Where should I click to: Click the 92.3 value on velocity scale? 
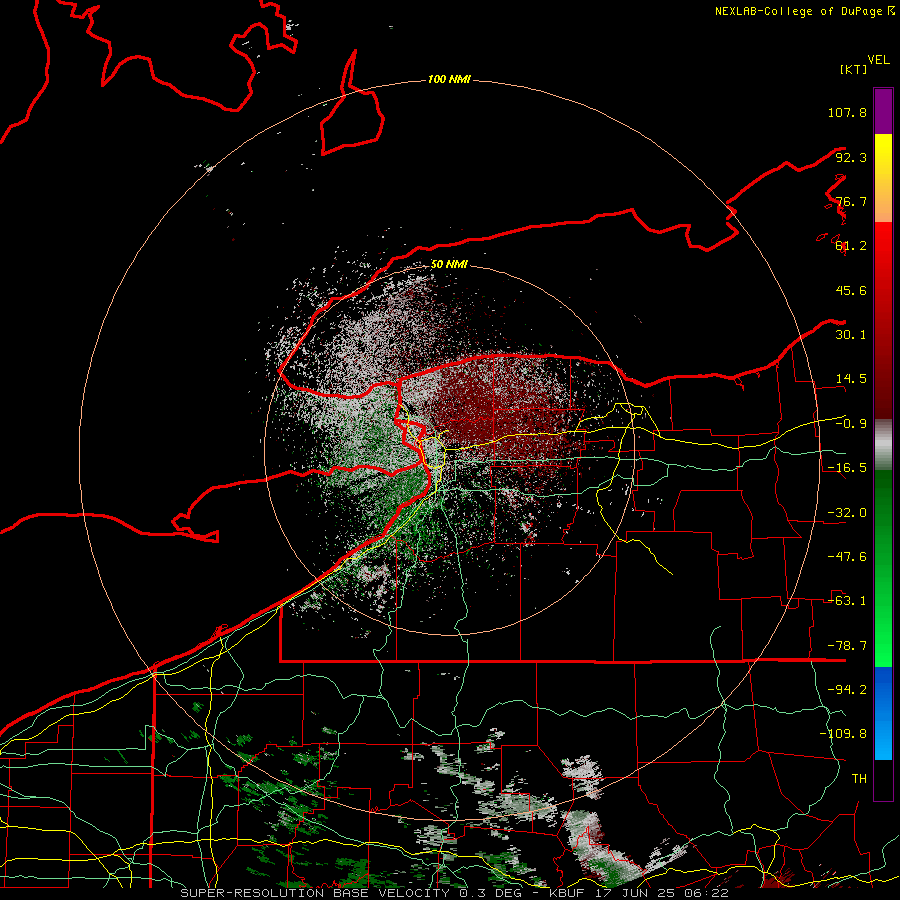point(851,157)
